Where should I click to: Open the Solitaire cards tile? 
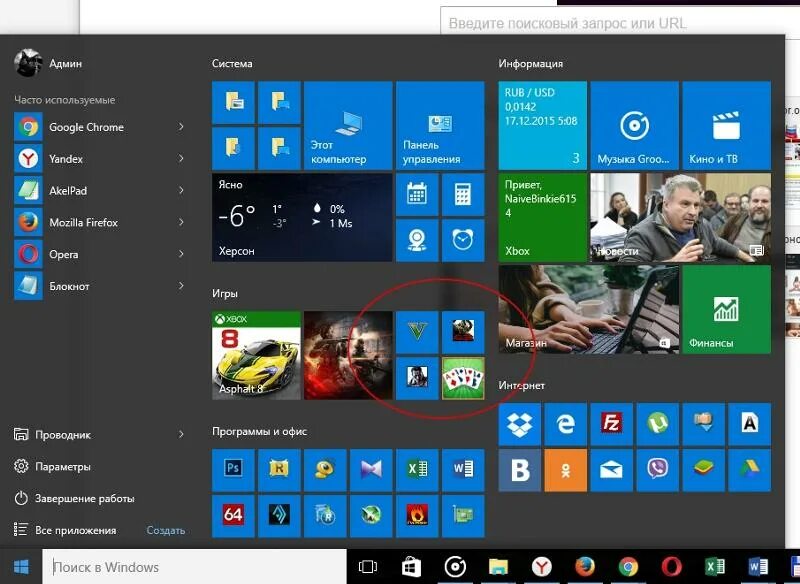(463, 378)
